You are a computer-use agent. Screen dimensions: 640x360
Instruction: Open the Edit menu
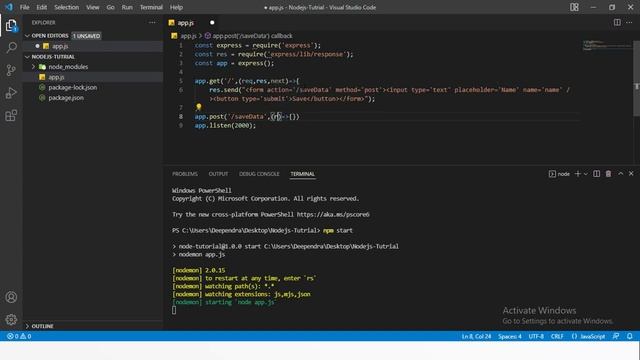coord(41,7)
